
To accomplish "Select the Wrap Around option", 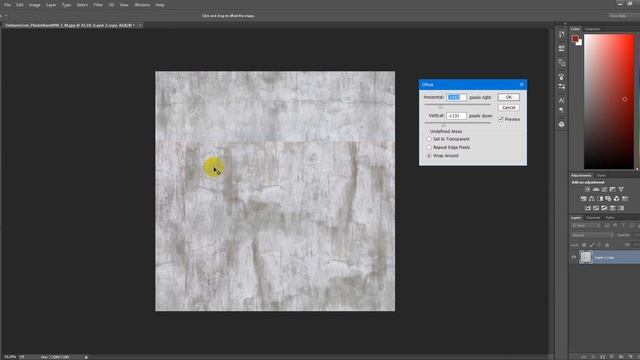I will pyautogui.click(x=429, y=156).
